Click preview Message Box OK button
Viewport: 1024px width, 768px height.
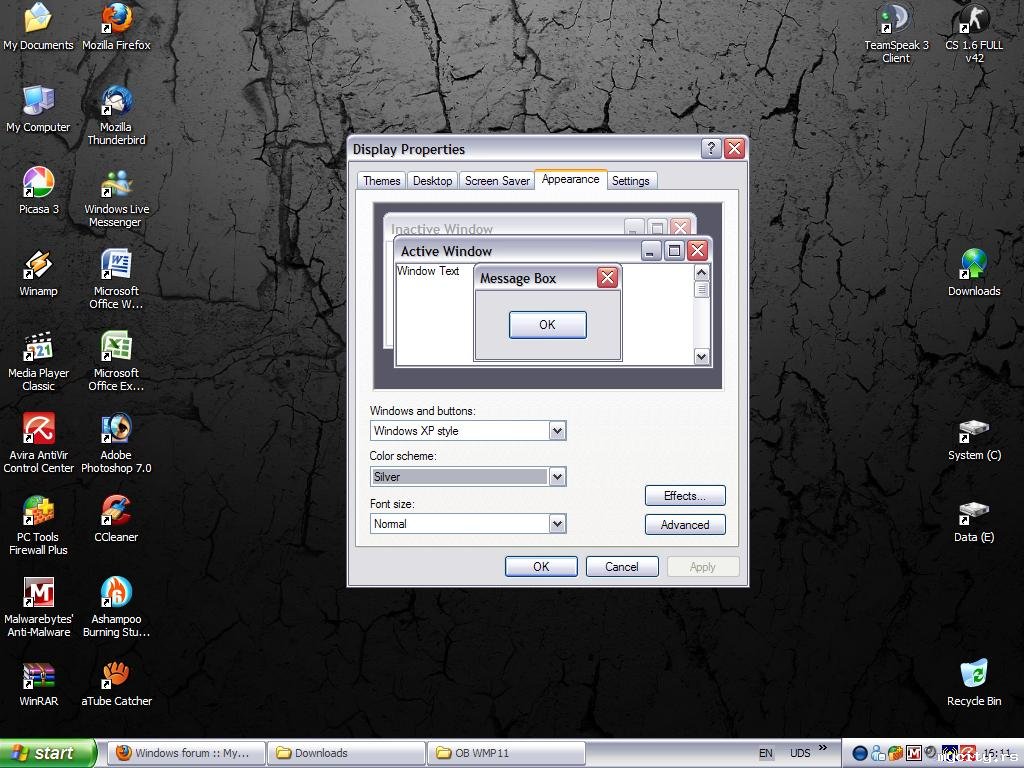(547, 325)
